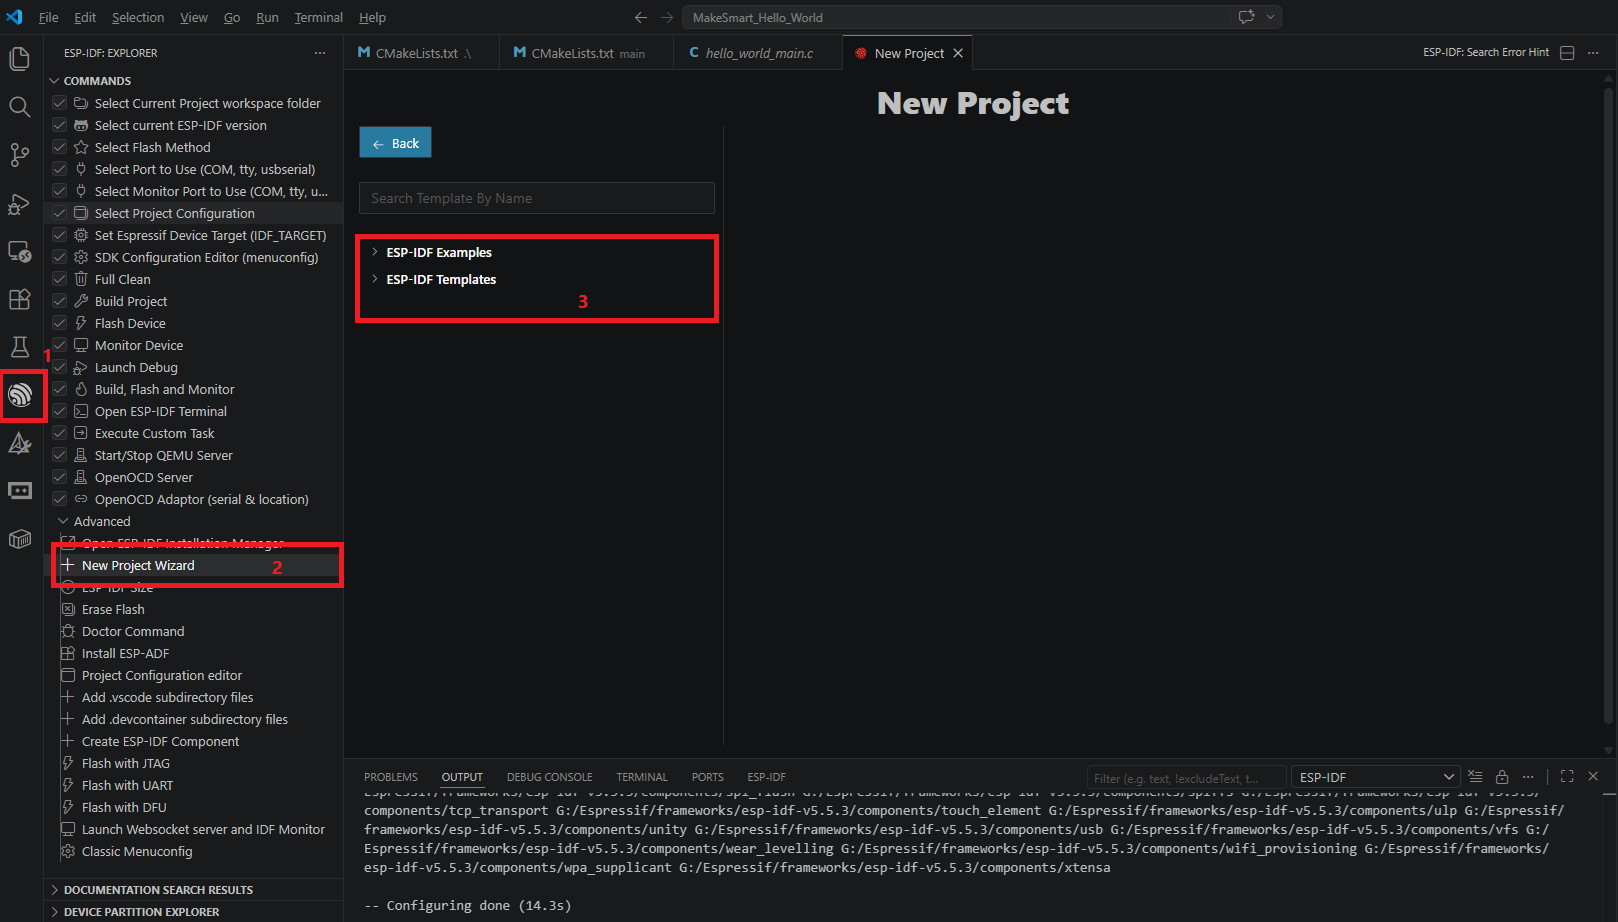Open the ESP-IDF Explorer more actions menu
Viewport: 1618px width, 922px height.
(x=320, y=53)
